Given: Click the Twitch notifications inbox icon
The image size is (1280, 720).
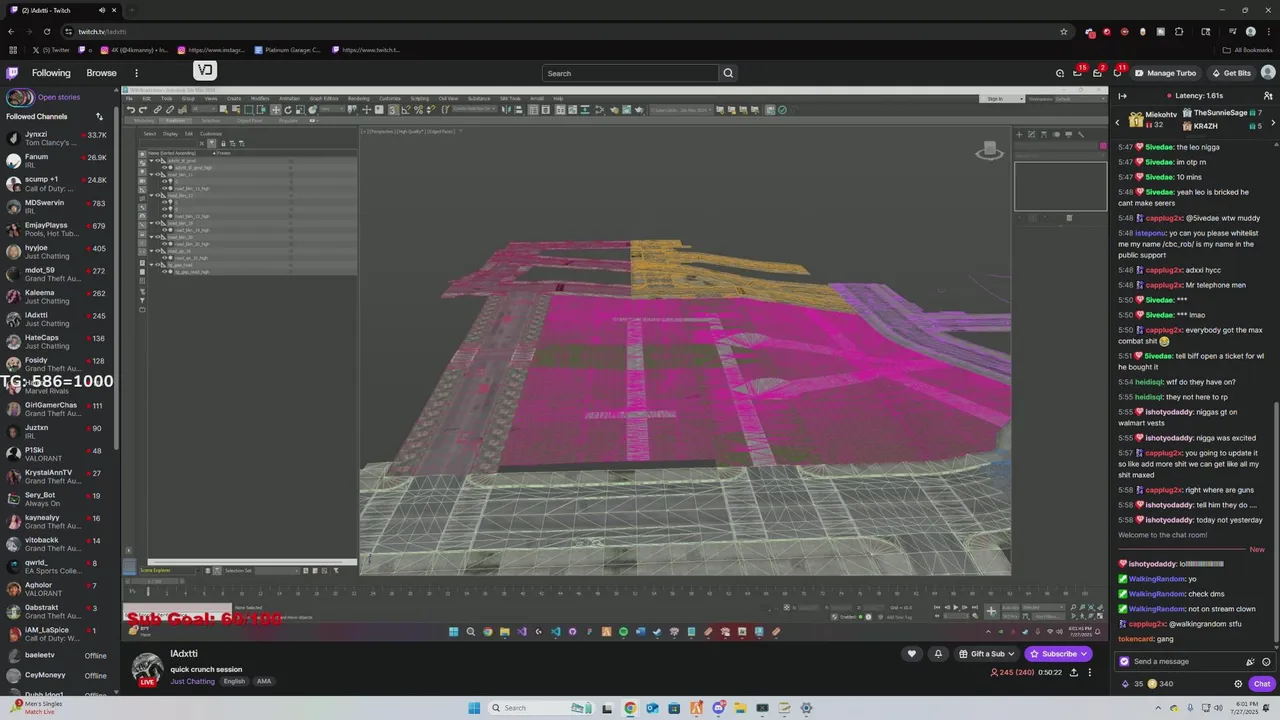Looking at the screenshot, I should coord(1097,73).
